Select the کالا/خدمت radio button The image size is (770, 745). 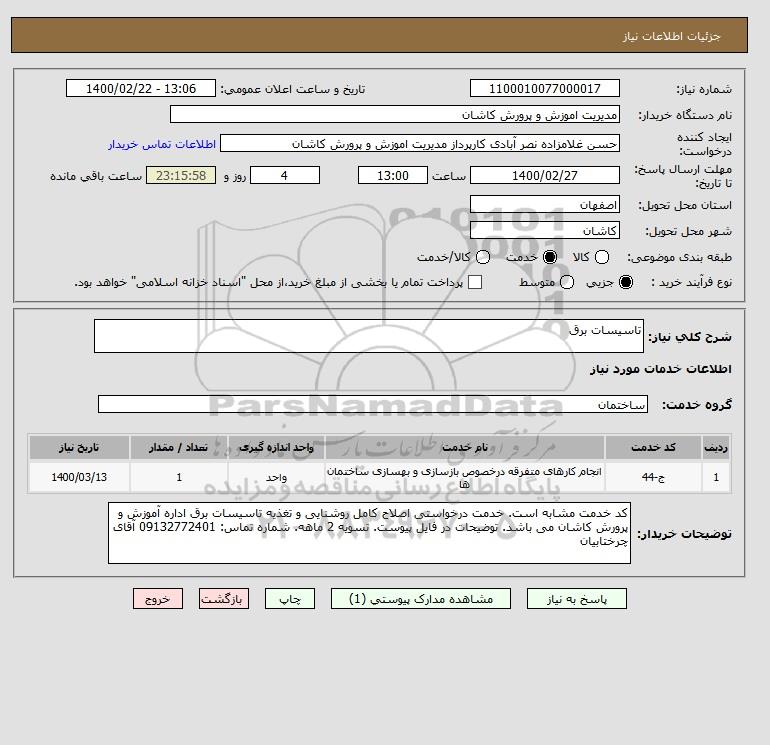(x=483, y=257)
